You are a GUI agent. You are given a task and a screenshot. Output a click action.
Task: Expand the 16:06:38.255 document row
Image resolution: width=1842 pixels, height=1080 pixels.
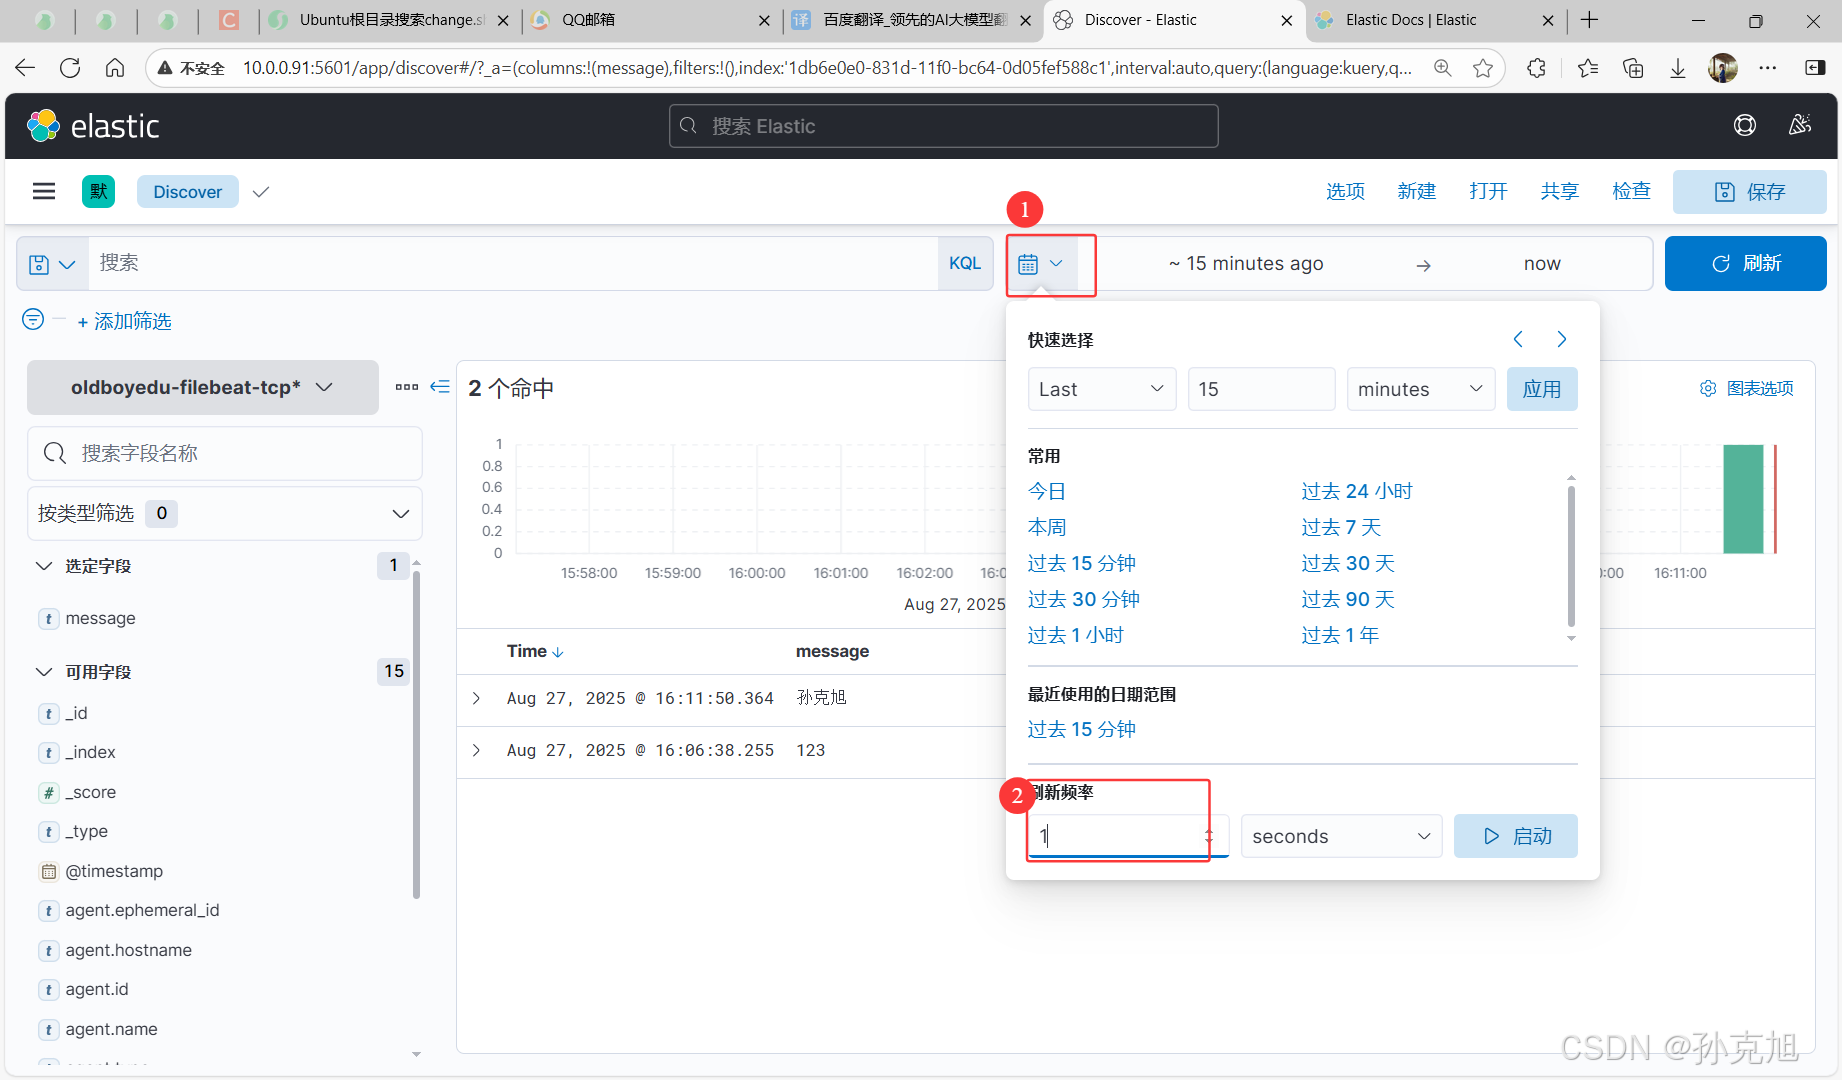pyautogui.click(x=477, y=750)
